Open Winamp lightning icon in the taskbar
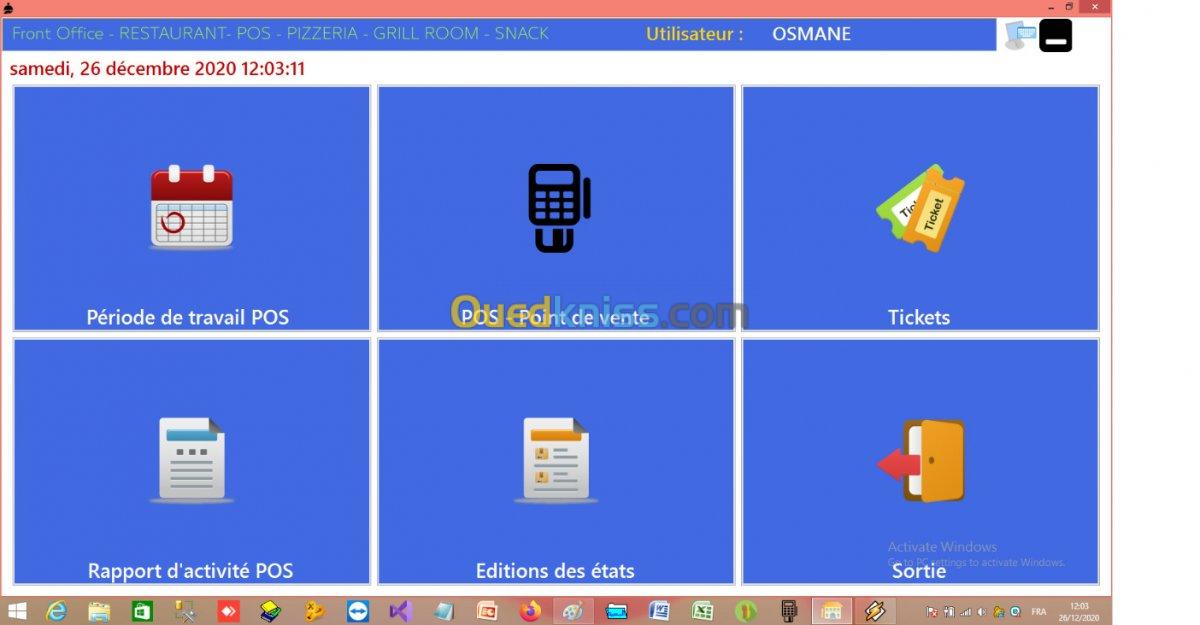 point(875,611)
